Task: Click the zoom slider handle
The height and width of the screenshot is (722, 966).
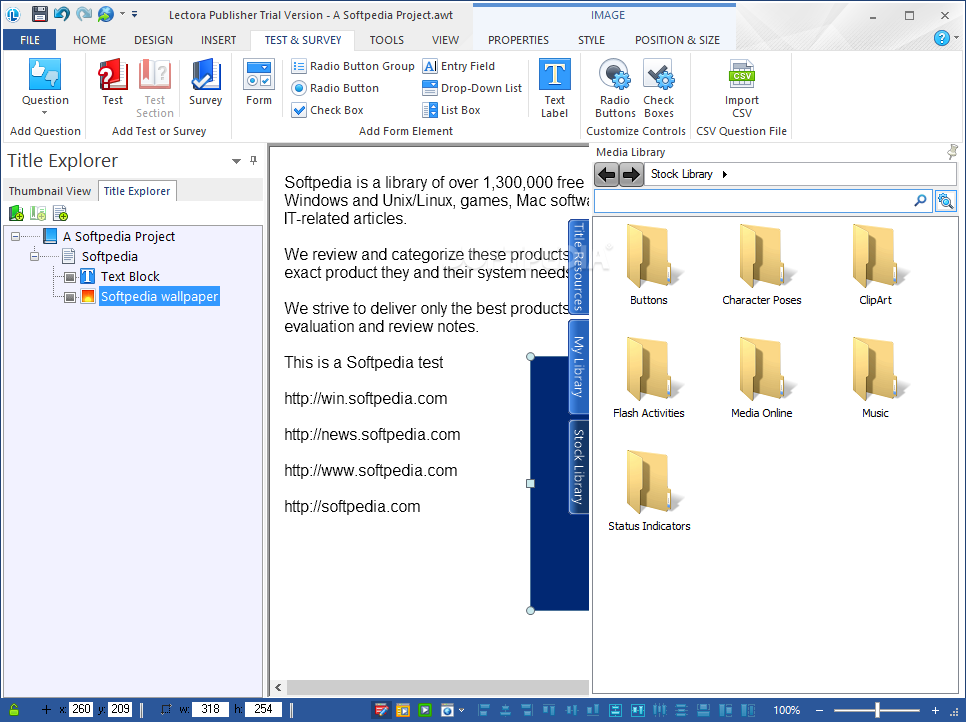Action: point(877,710)
